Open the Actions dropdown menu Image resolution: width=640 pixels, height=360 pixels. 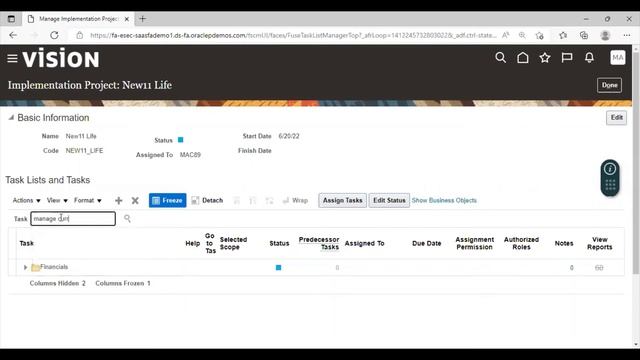tap(27, 200)
